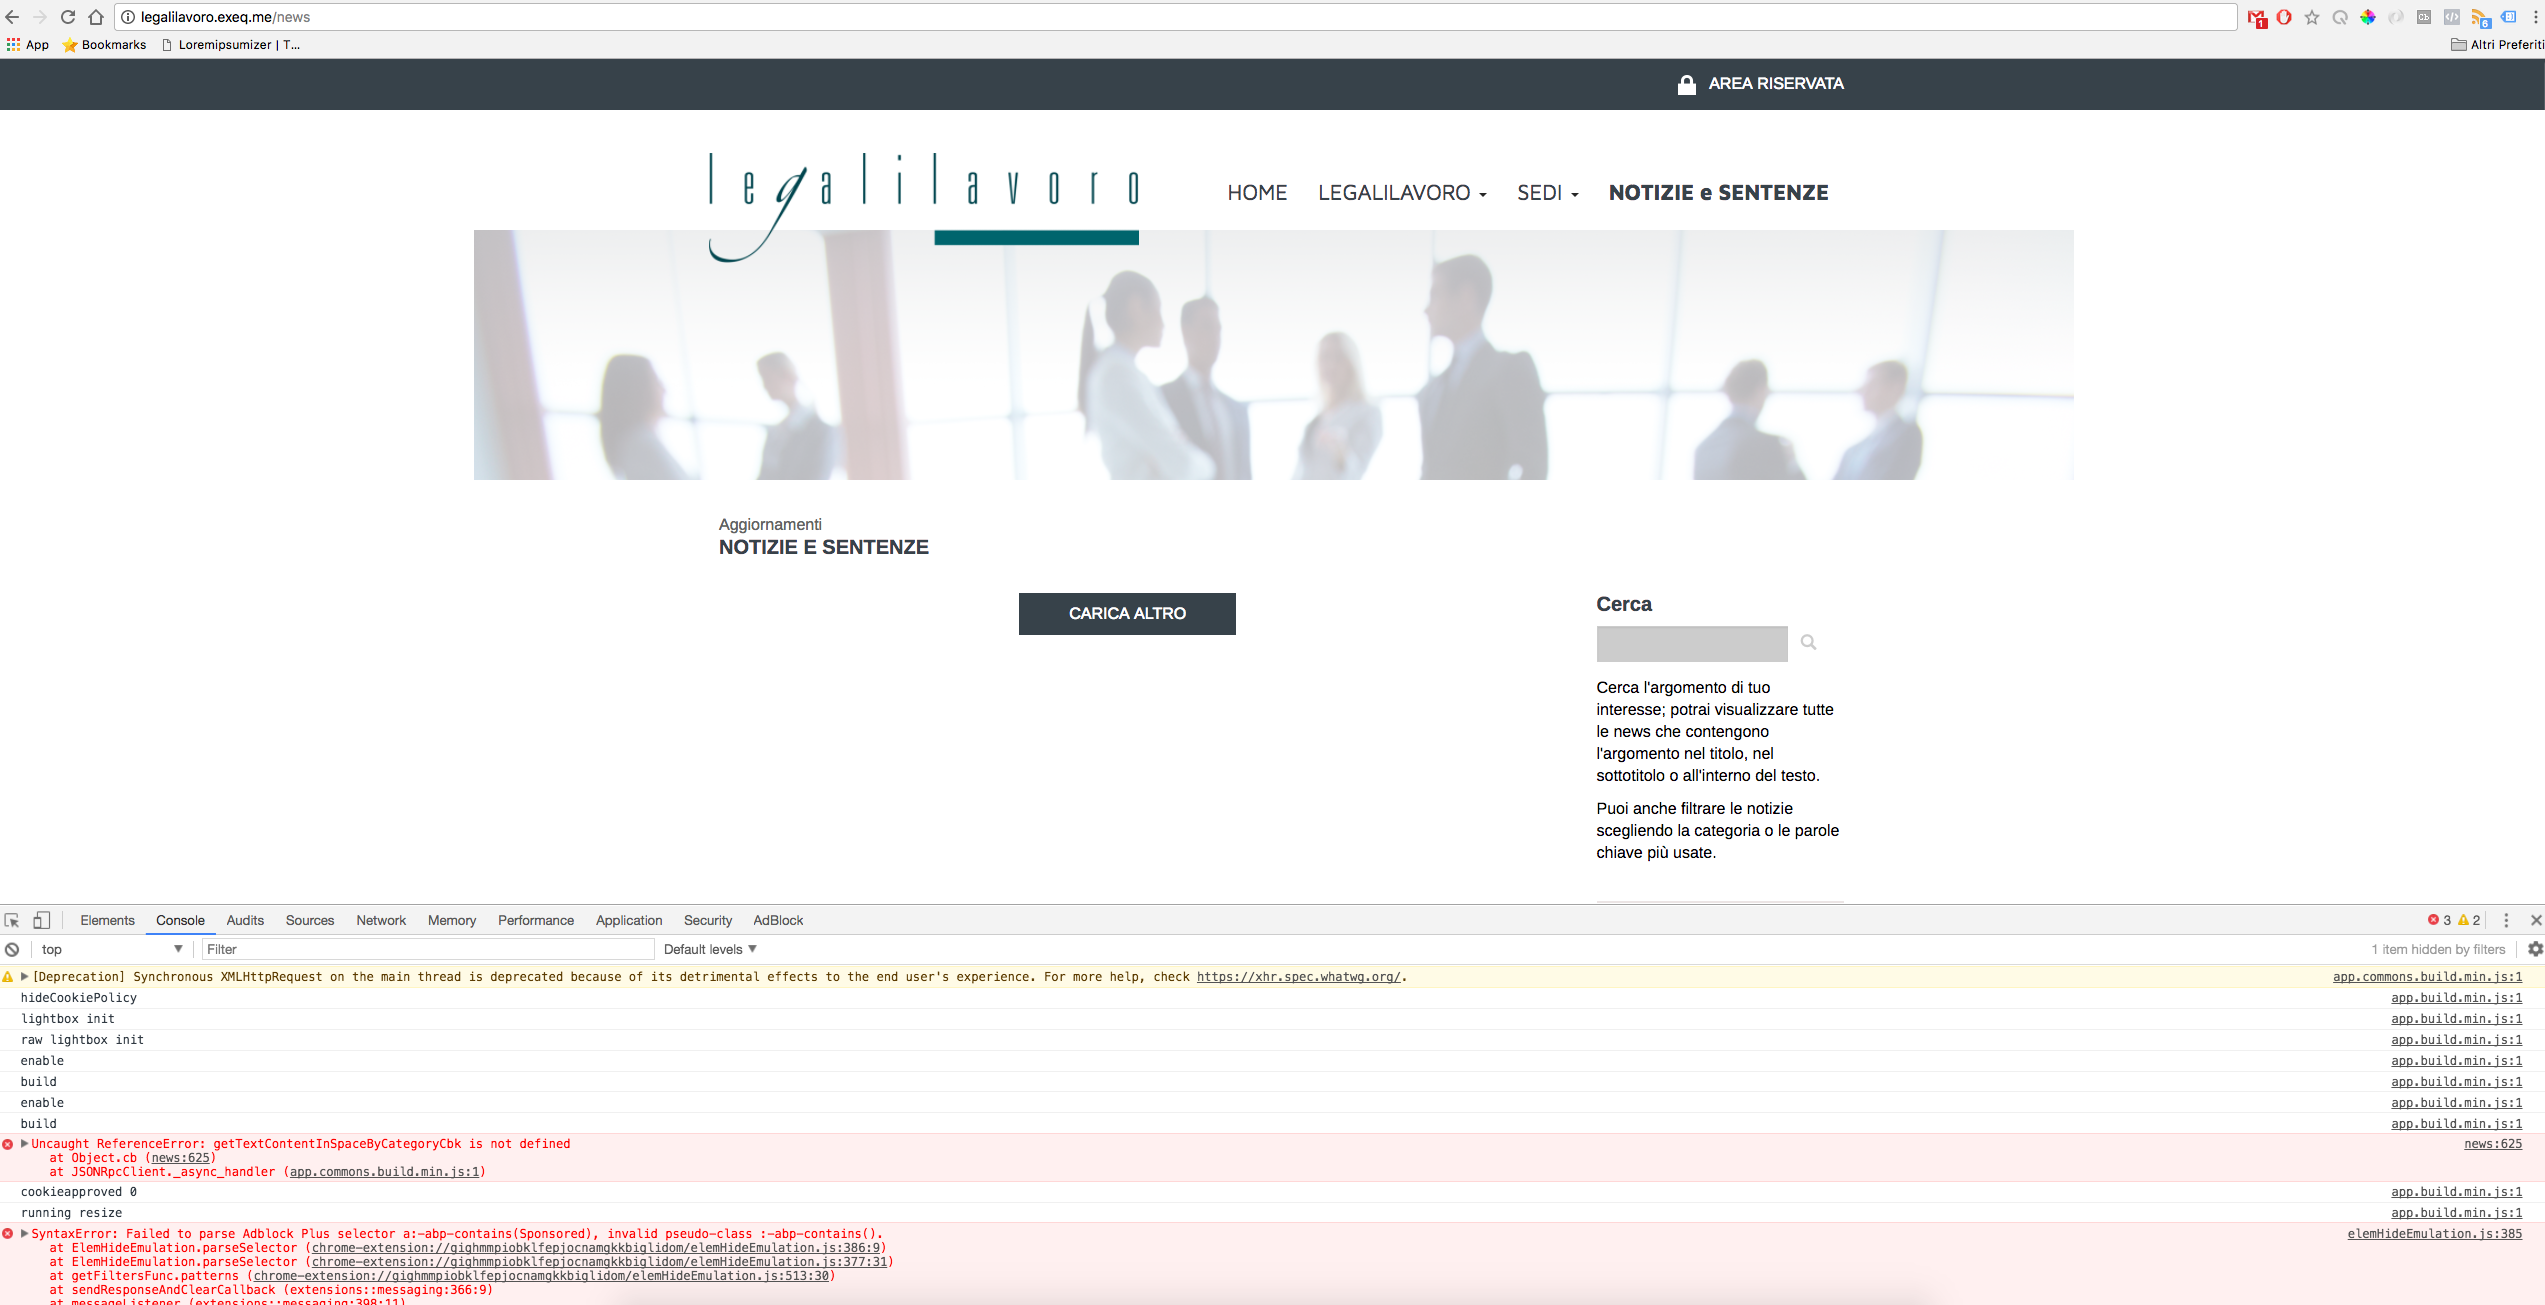This screenshot has height=1305, width=2545.
Task: Click the color picker wheel extension icon
Action: pos(2368,17)
